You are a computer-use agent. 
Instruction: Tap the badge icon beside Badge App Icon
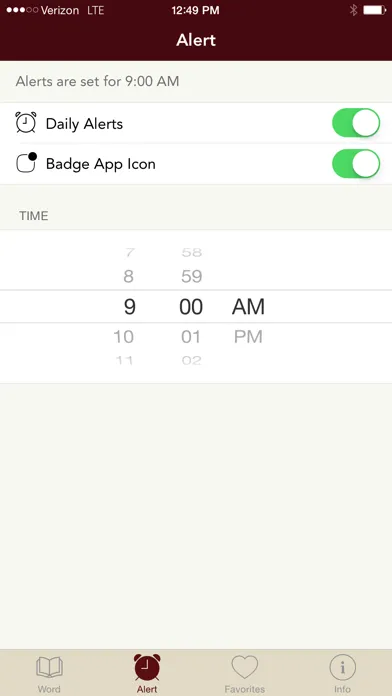(26, 163)
